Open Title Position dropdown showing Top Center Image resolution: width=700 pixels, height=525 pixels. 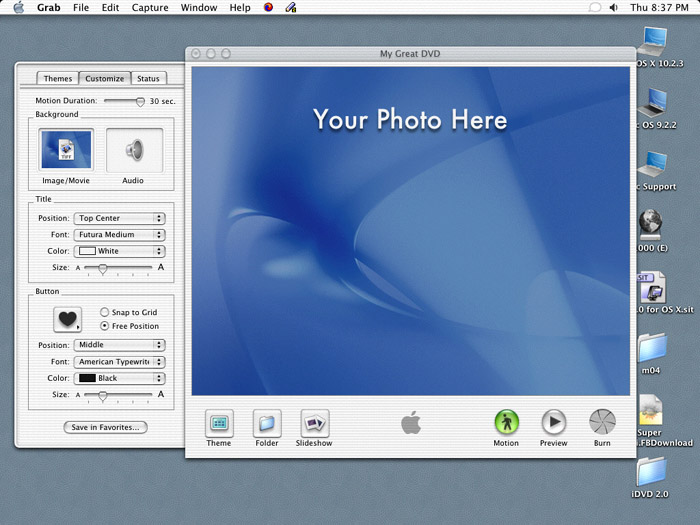coord(119,218)
